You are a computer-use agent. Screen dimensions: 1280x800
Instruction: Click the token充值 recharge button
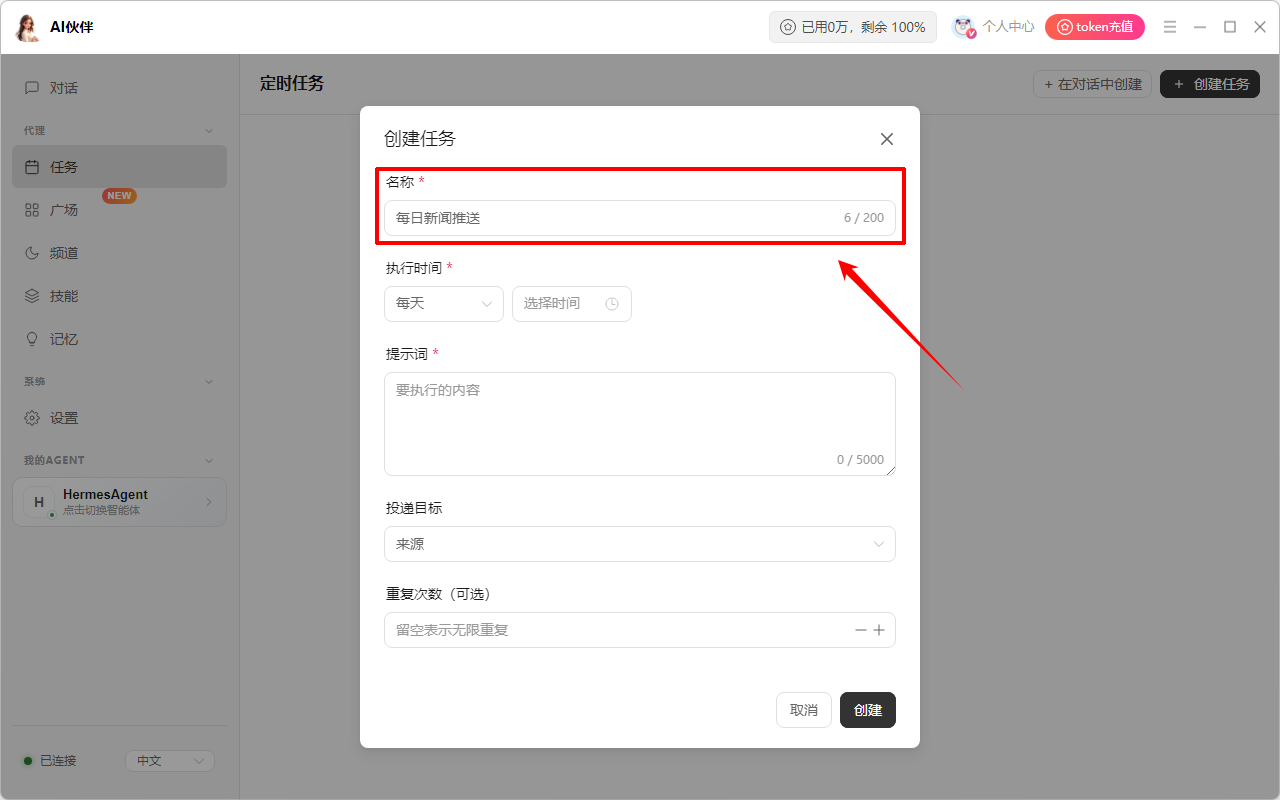tap(1095, 27)
